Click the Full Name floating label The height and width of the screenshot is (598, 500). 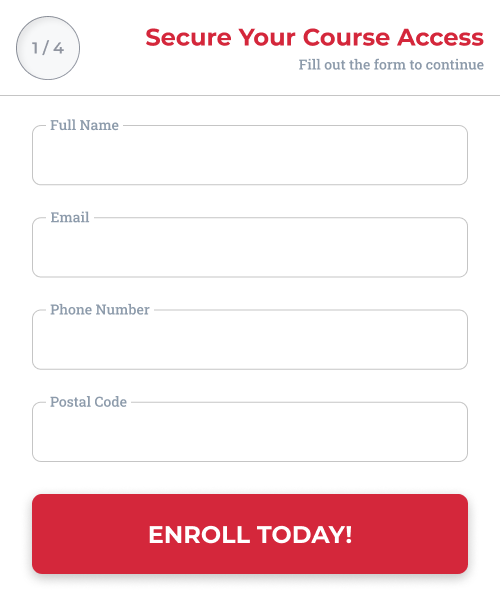point(84,125)
